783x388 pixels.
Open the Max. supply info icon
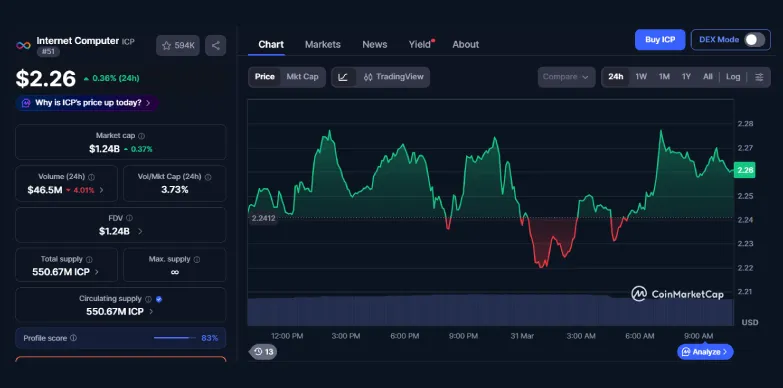click(x=197, y=260)
